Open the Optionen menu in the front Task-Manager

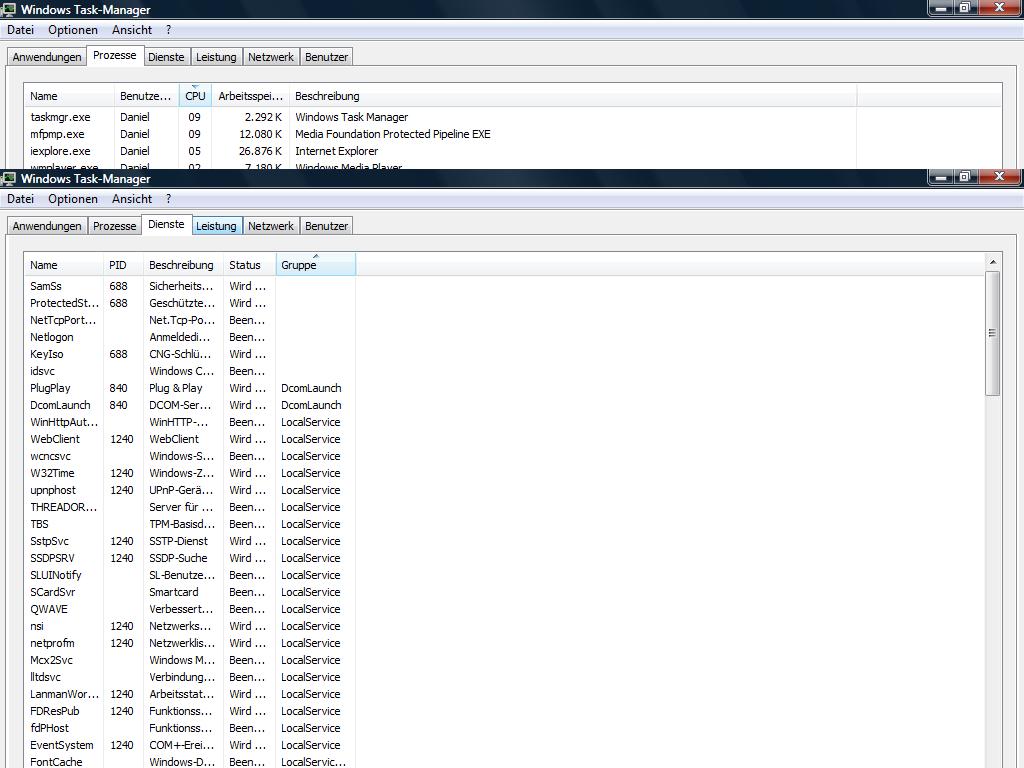pyautogui.click(x=72, y=199)
